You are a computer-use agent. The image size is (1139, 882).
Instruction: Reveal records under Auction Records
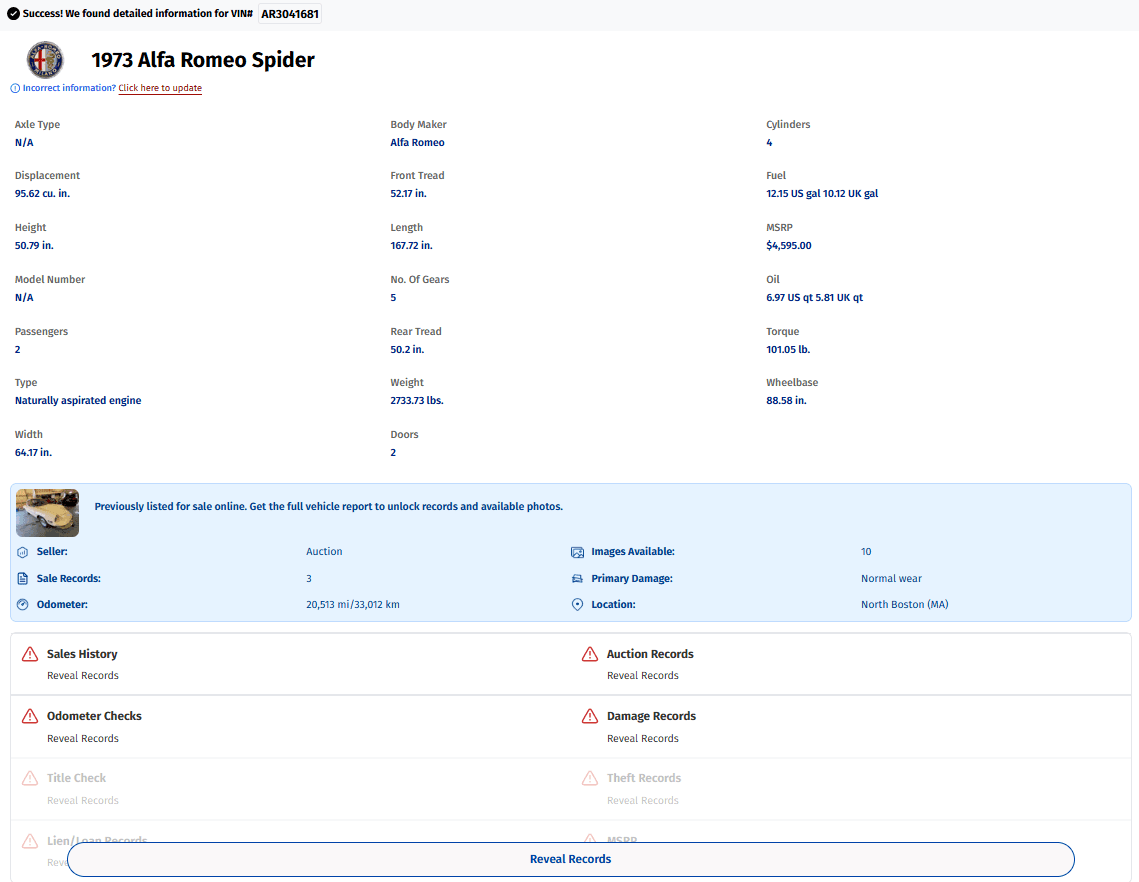click(x=643, y=676)
